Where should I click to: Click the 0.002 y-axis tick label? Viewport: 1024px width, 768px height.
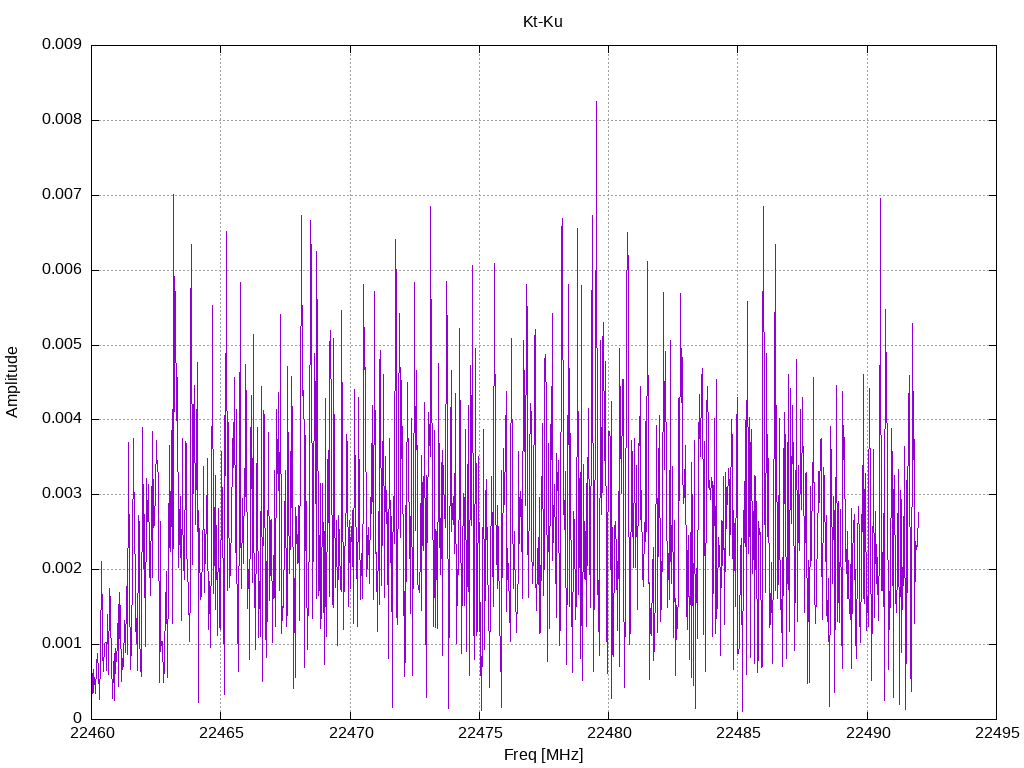[62, 568]
